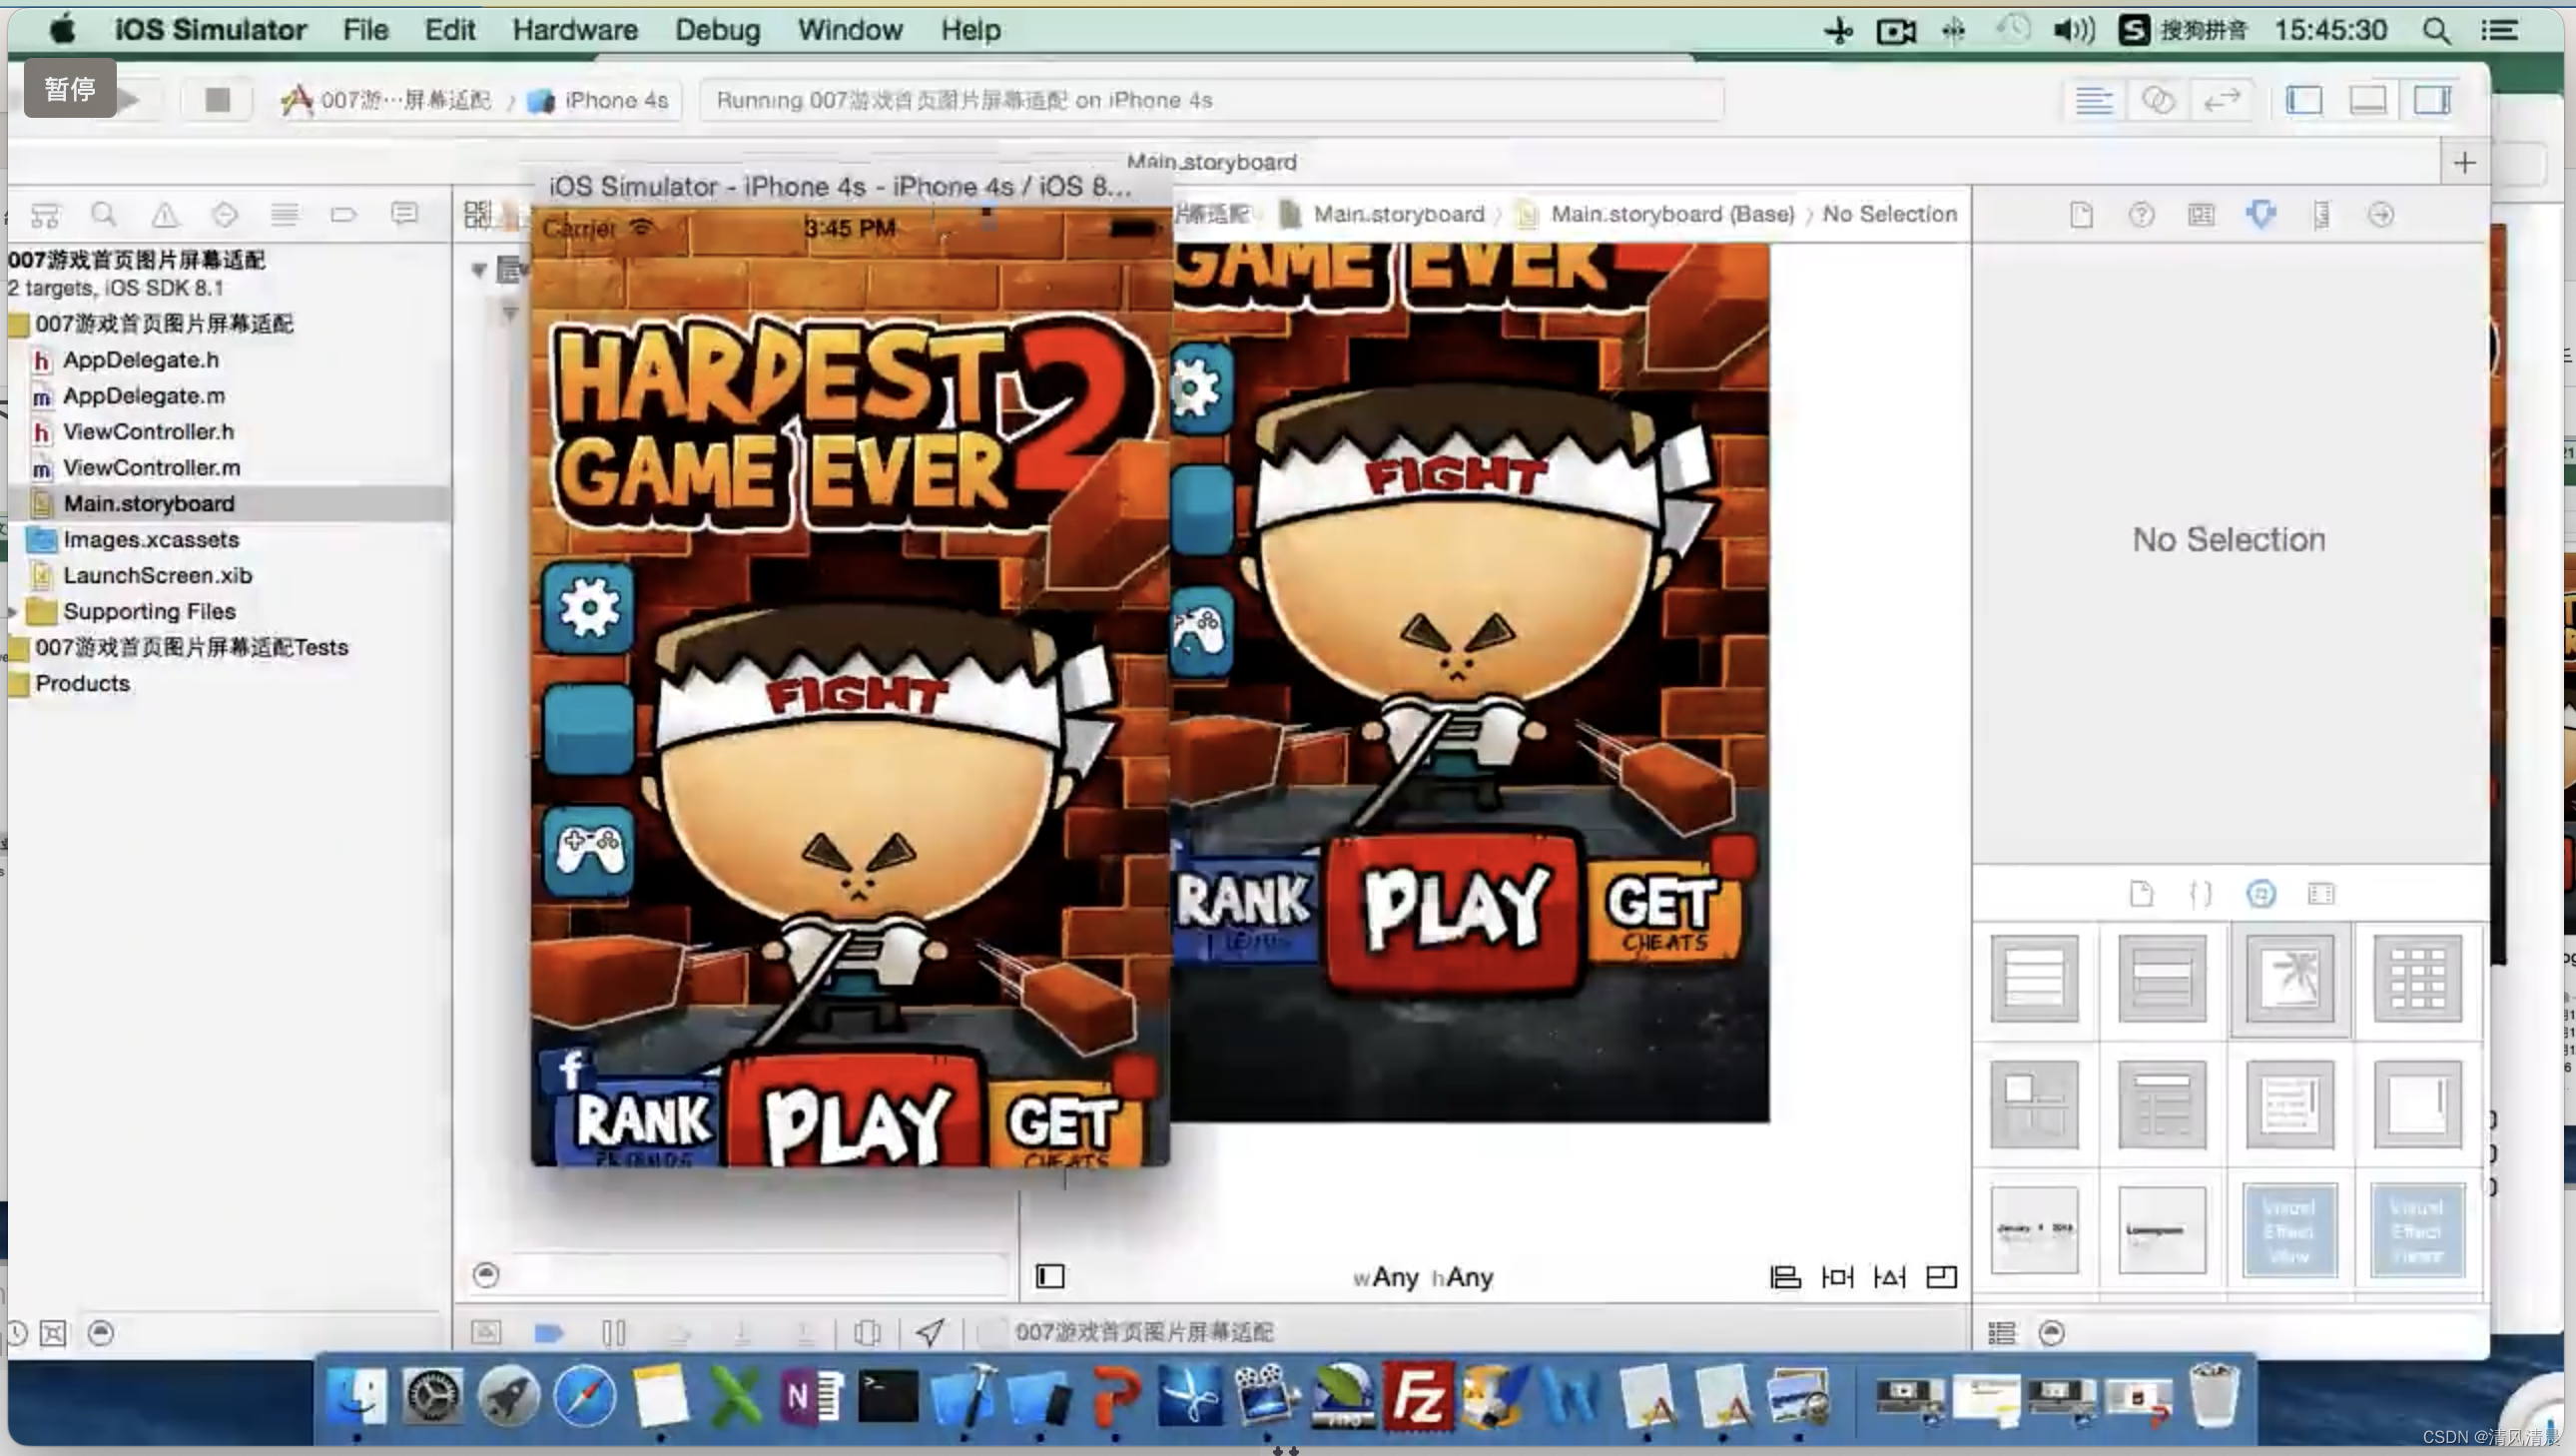The image size is (2576, 1456).
Task: Toggle the document outline sidebar button
Action: coord(1050,1277)
